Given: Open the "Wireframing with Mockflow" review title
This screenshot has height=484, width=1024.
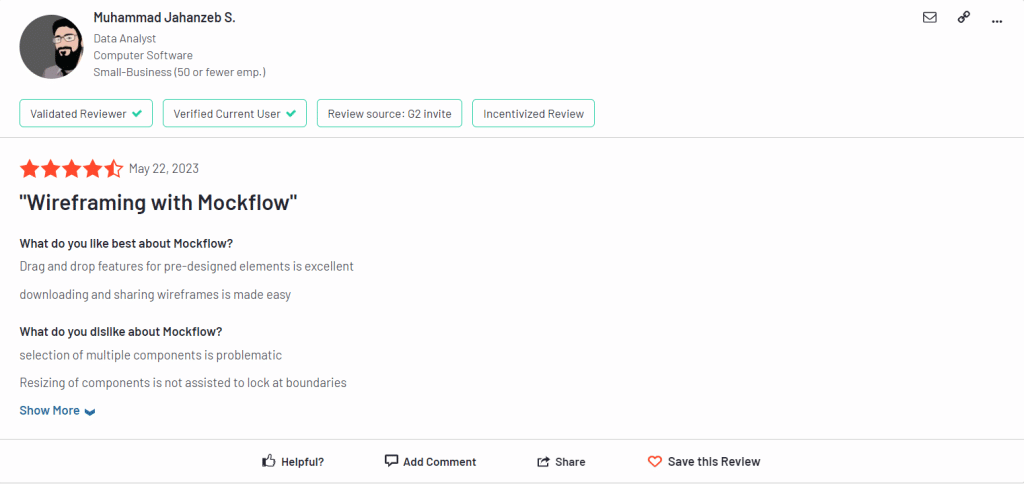Looking at the screenshot, I should [159, 203].
